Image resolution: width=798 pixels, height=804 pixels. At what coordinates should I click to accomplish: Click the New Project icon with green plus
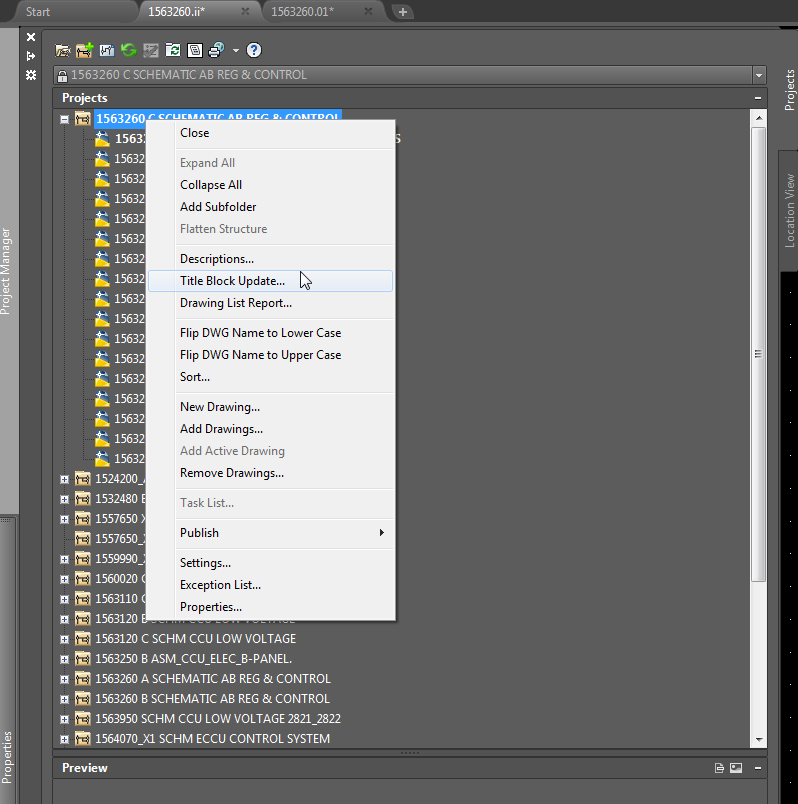(x=84, y=50)
